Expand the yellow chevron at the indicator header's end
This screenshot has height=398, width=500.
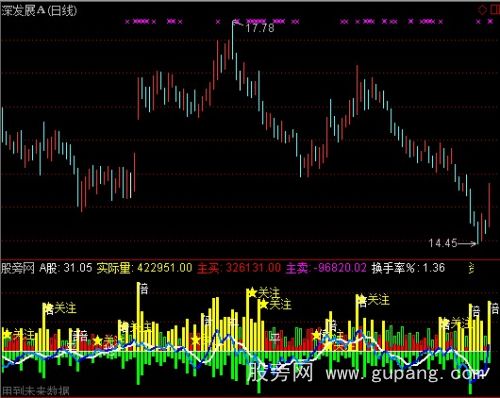click(x=472, y=268)
